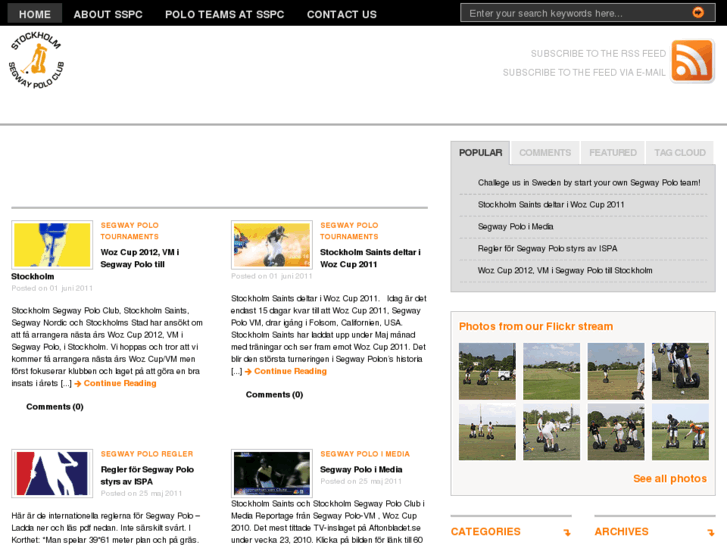Open popular post Stockholm Saints deltar i Woz Cup 2011

(x=551, y=205)
